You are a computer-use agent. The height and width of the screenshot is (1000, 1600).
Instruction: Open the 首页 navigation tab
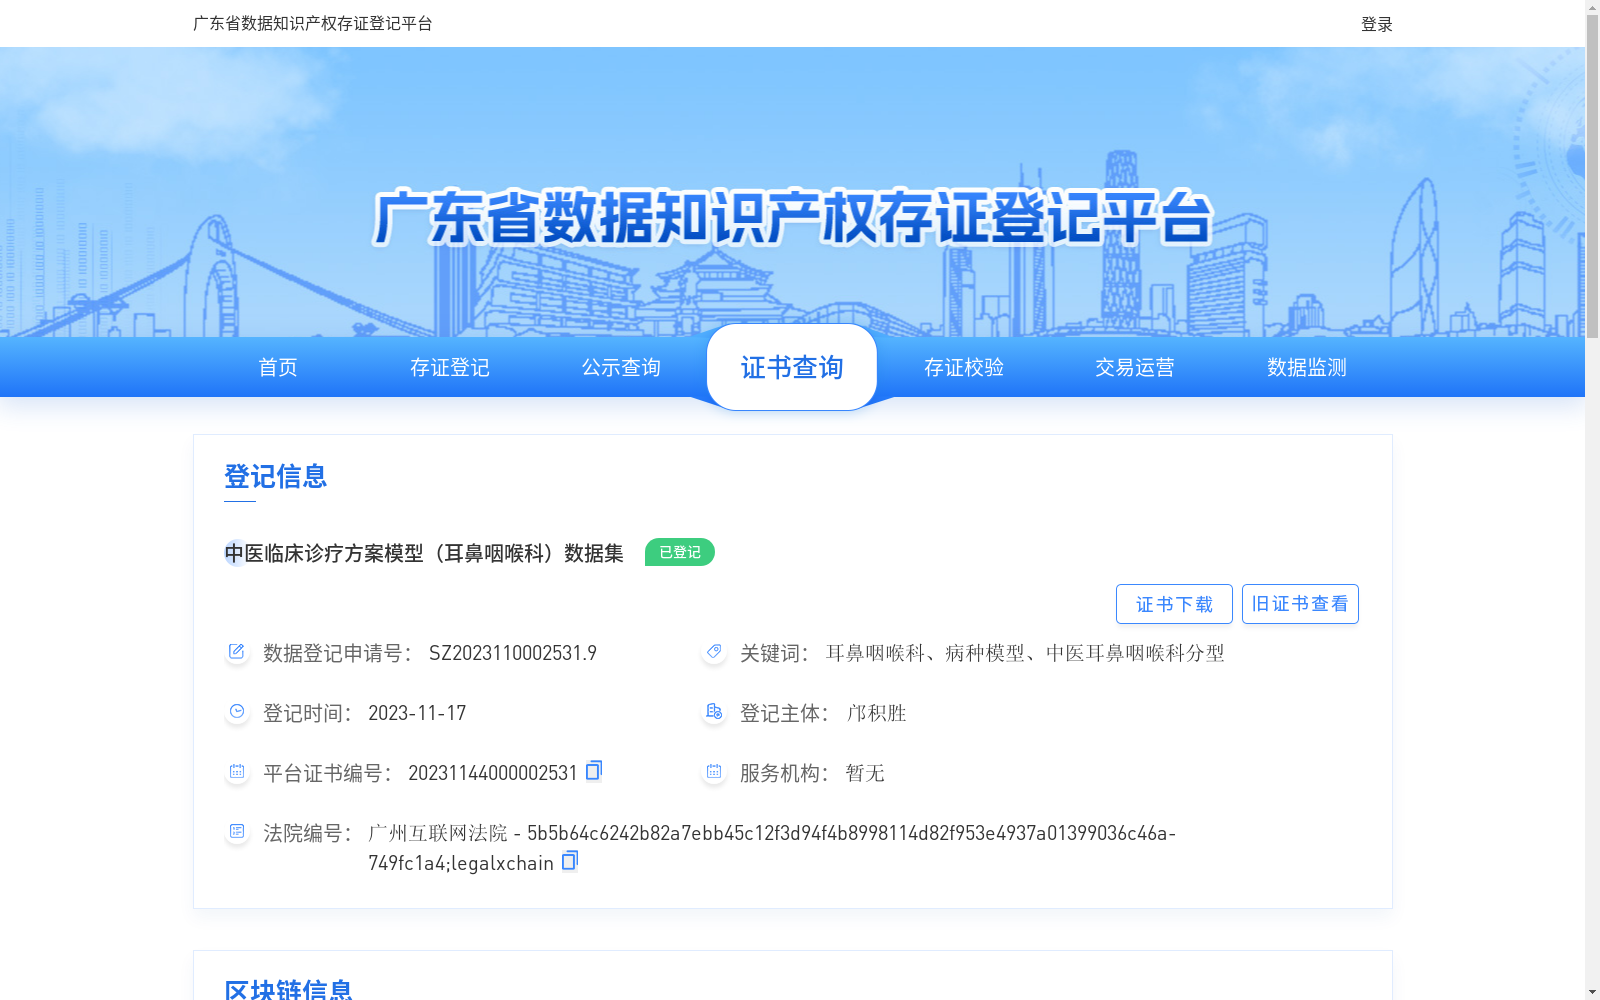pyautogui.click(x=277, y=367)
